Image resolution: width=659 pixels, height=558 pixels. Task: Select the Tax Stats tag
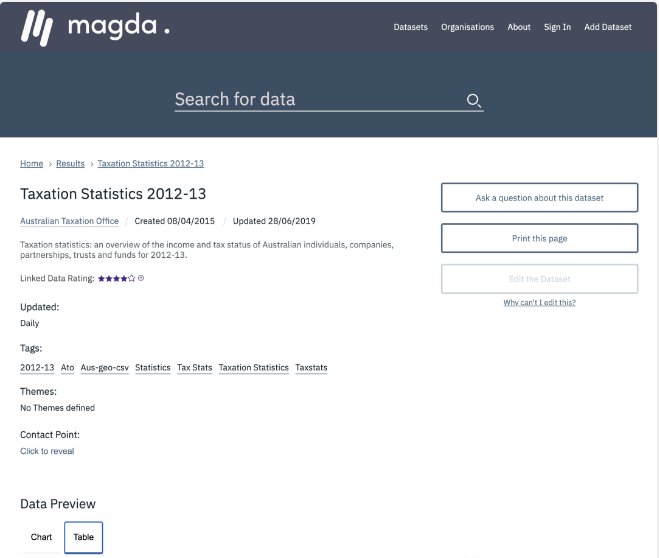point(195,368)
